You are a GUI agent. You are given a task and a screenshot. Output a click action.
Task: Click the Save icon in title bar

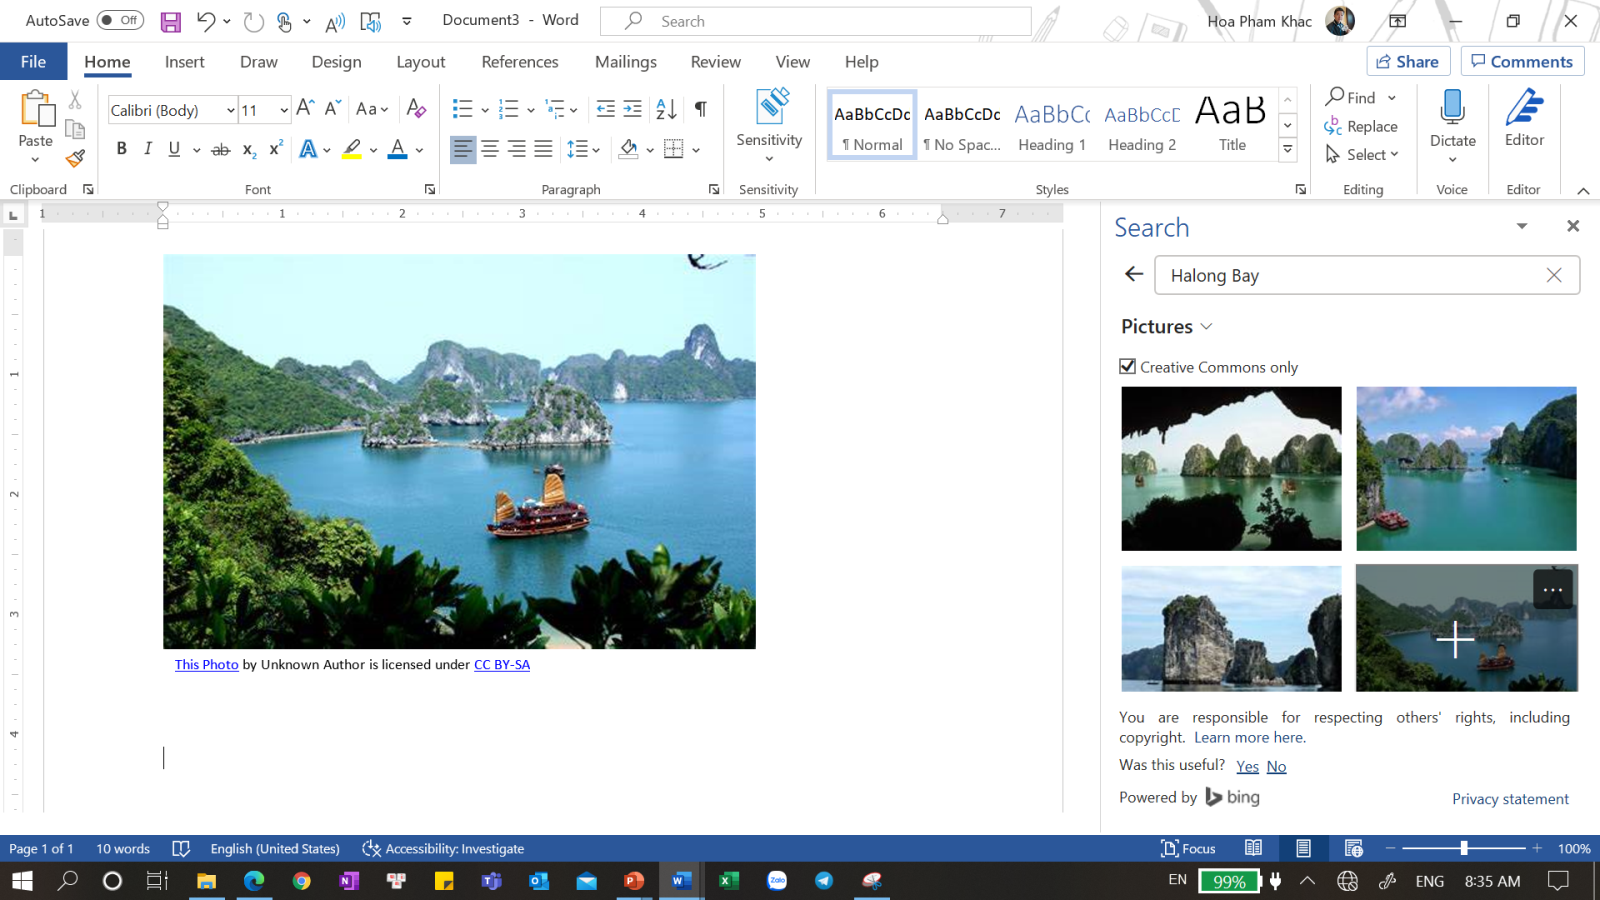171,21
